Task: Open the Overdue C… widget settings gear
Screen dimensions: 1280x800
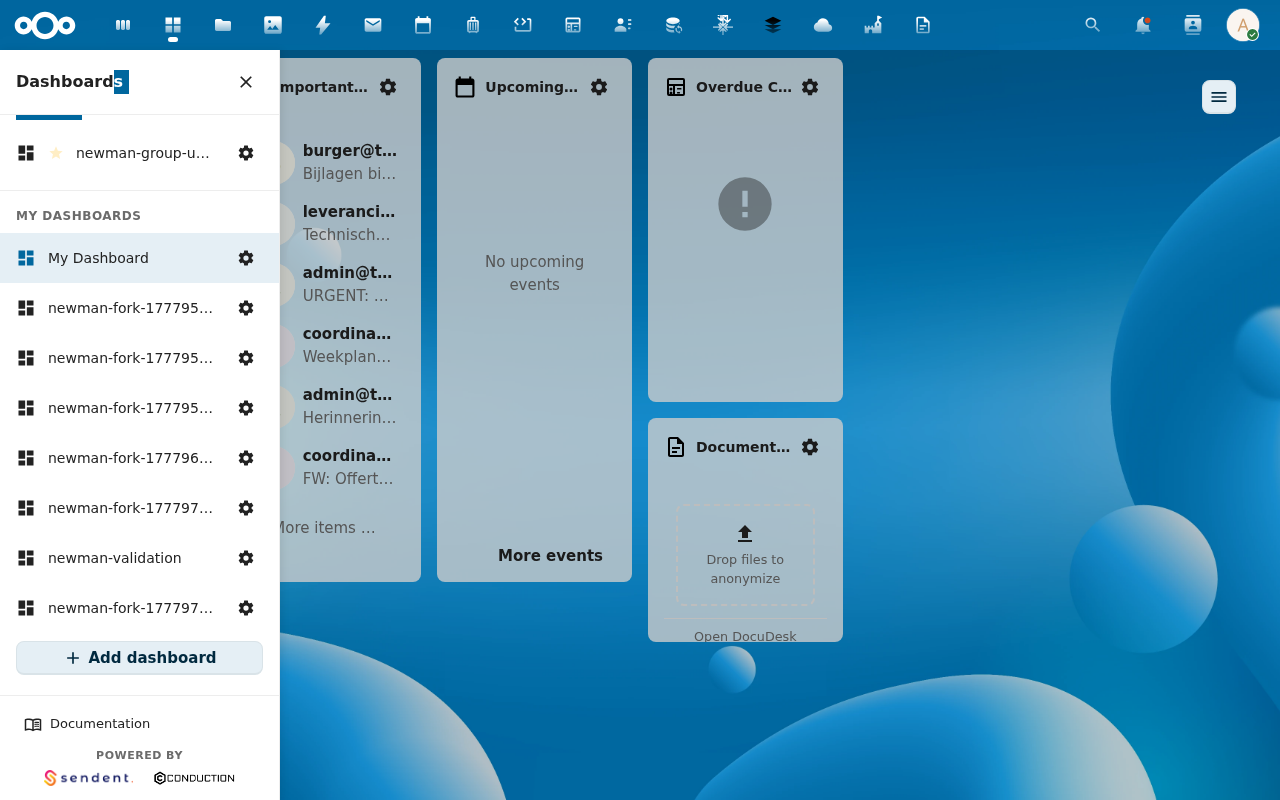Action: [810, 87]
